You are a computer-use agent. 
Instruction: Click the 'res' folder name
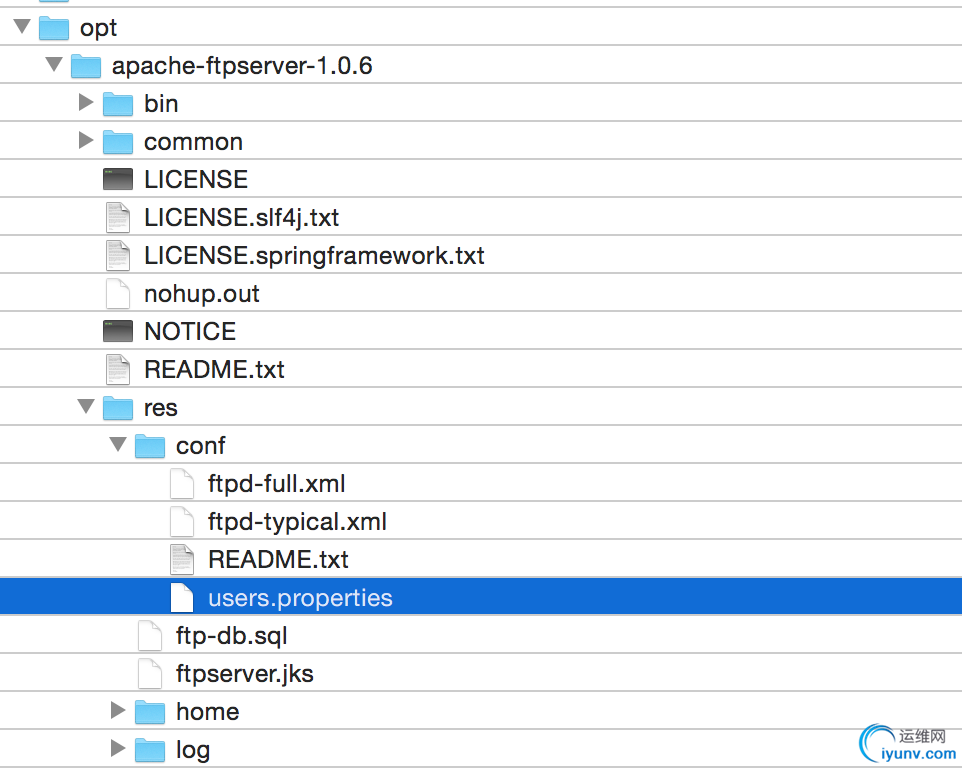[161, 408]
